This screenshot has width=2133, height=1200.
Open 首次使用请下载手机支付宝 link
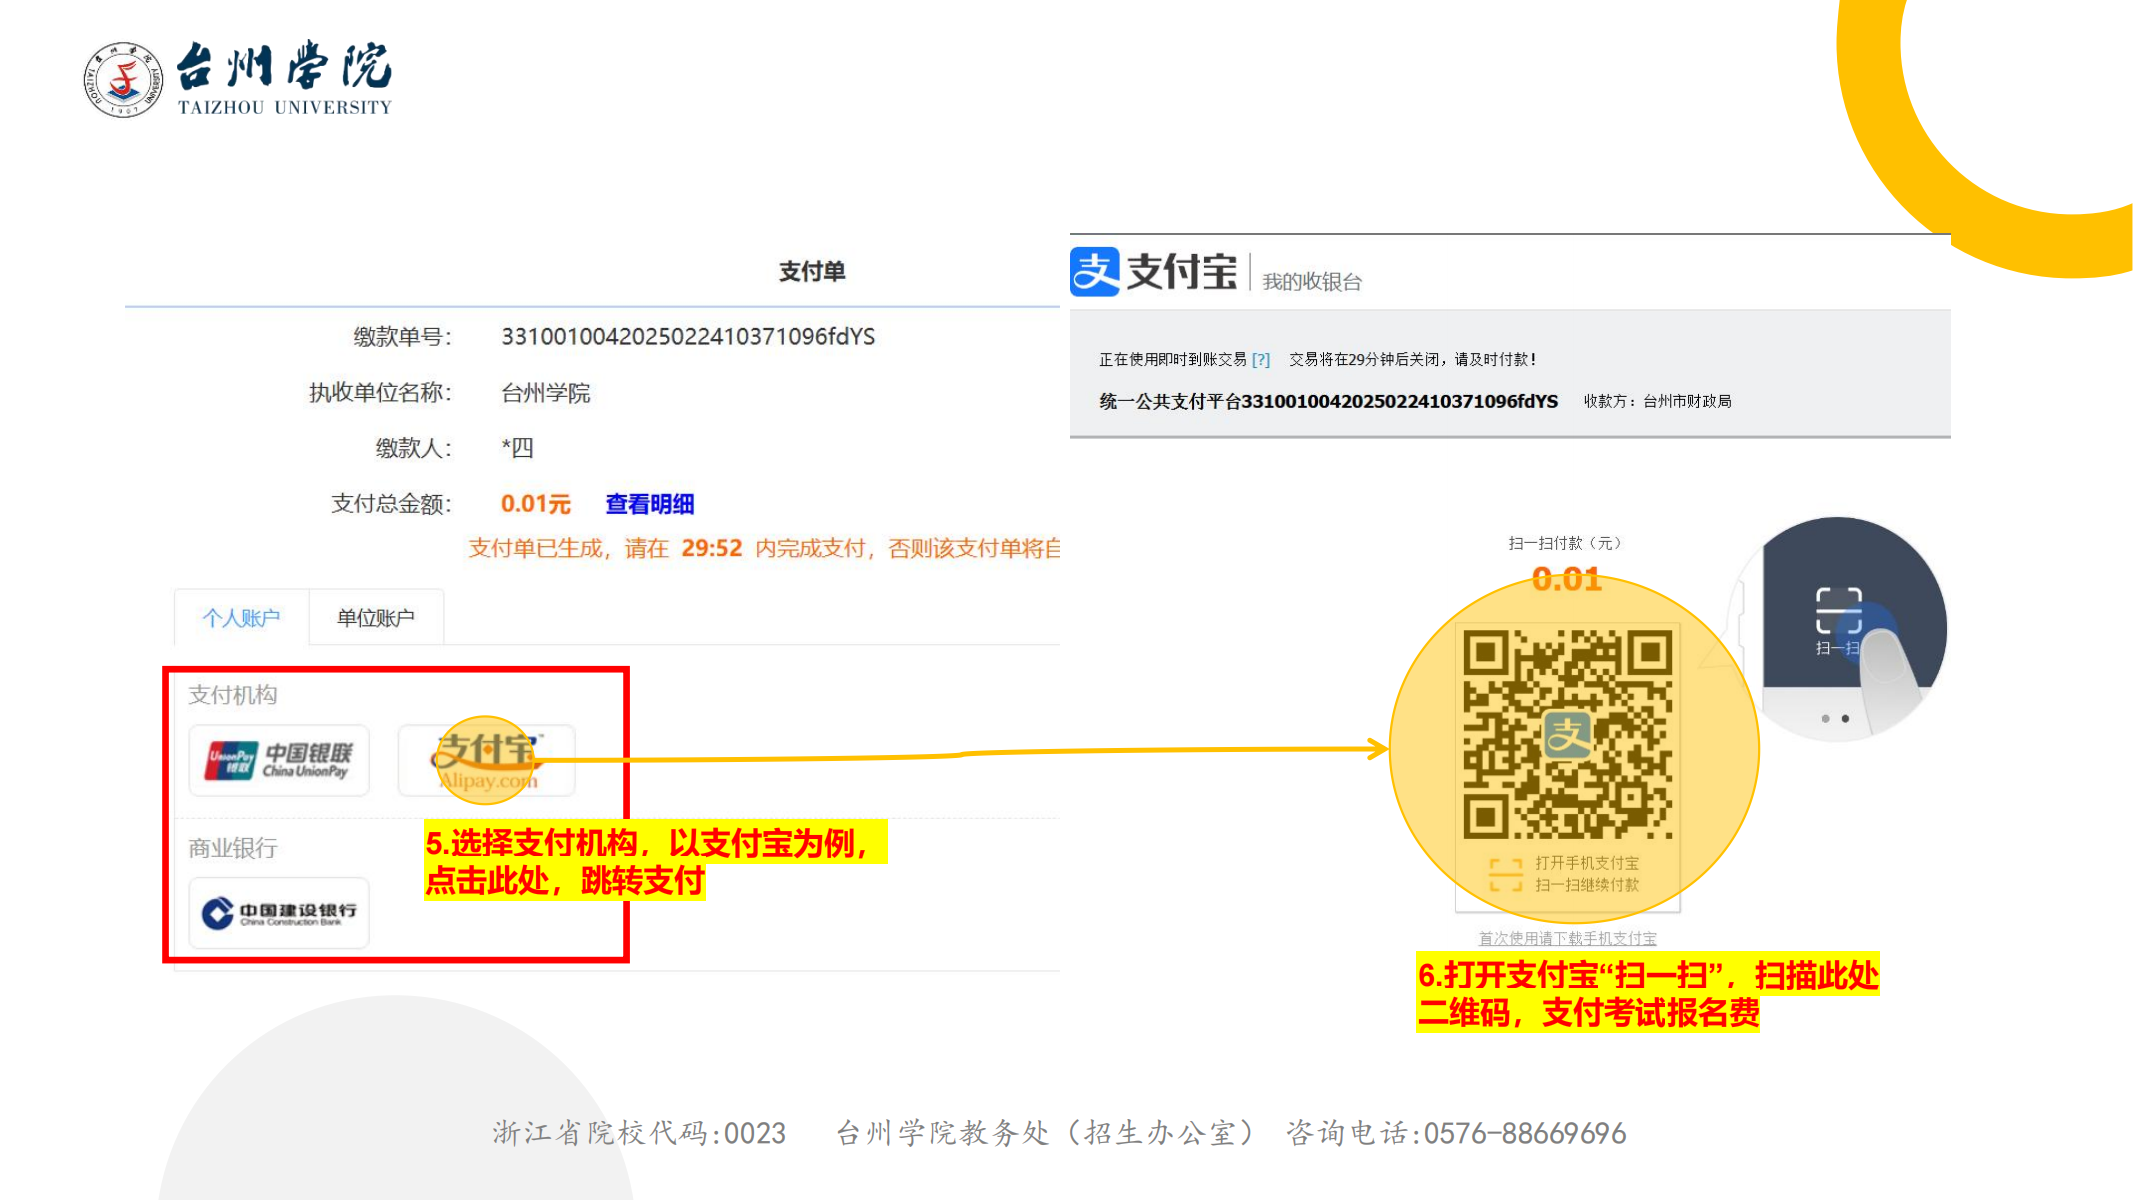point(1567,938)
